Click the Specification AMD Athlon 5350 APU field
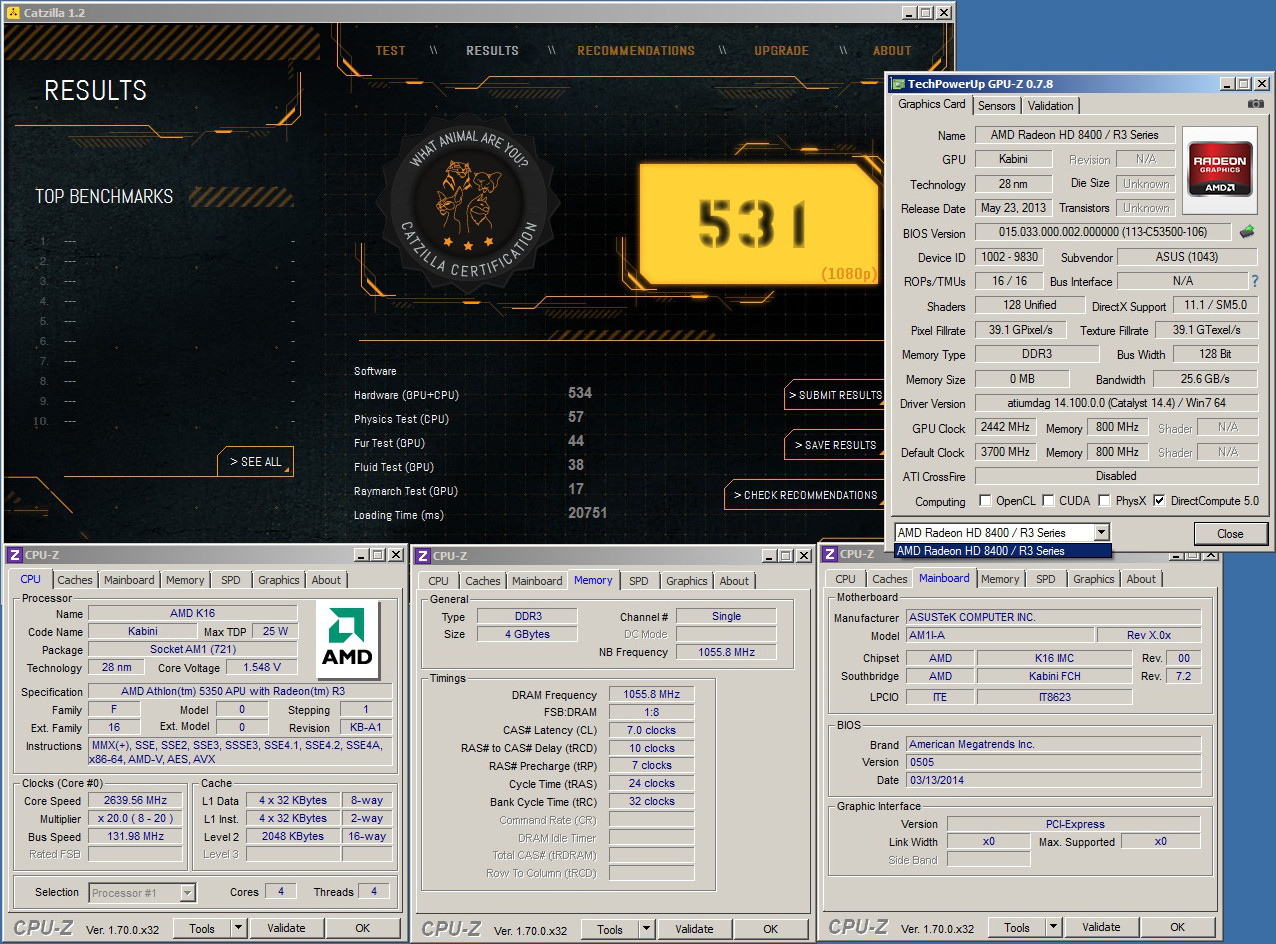Viewport: 1276px width, 944px height. (242, 691)
